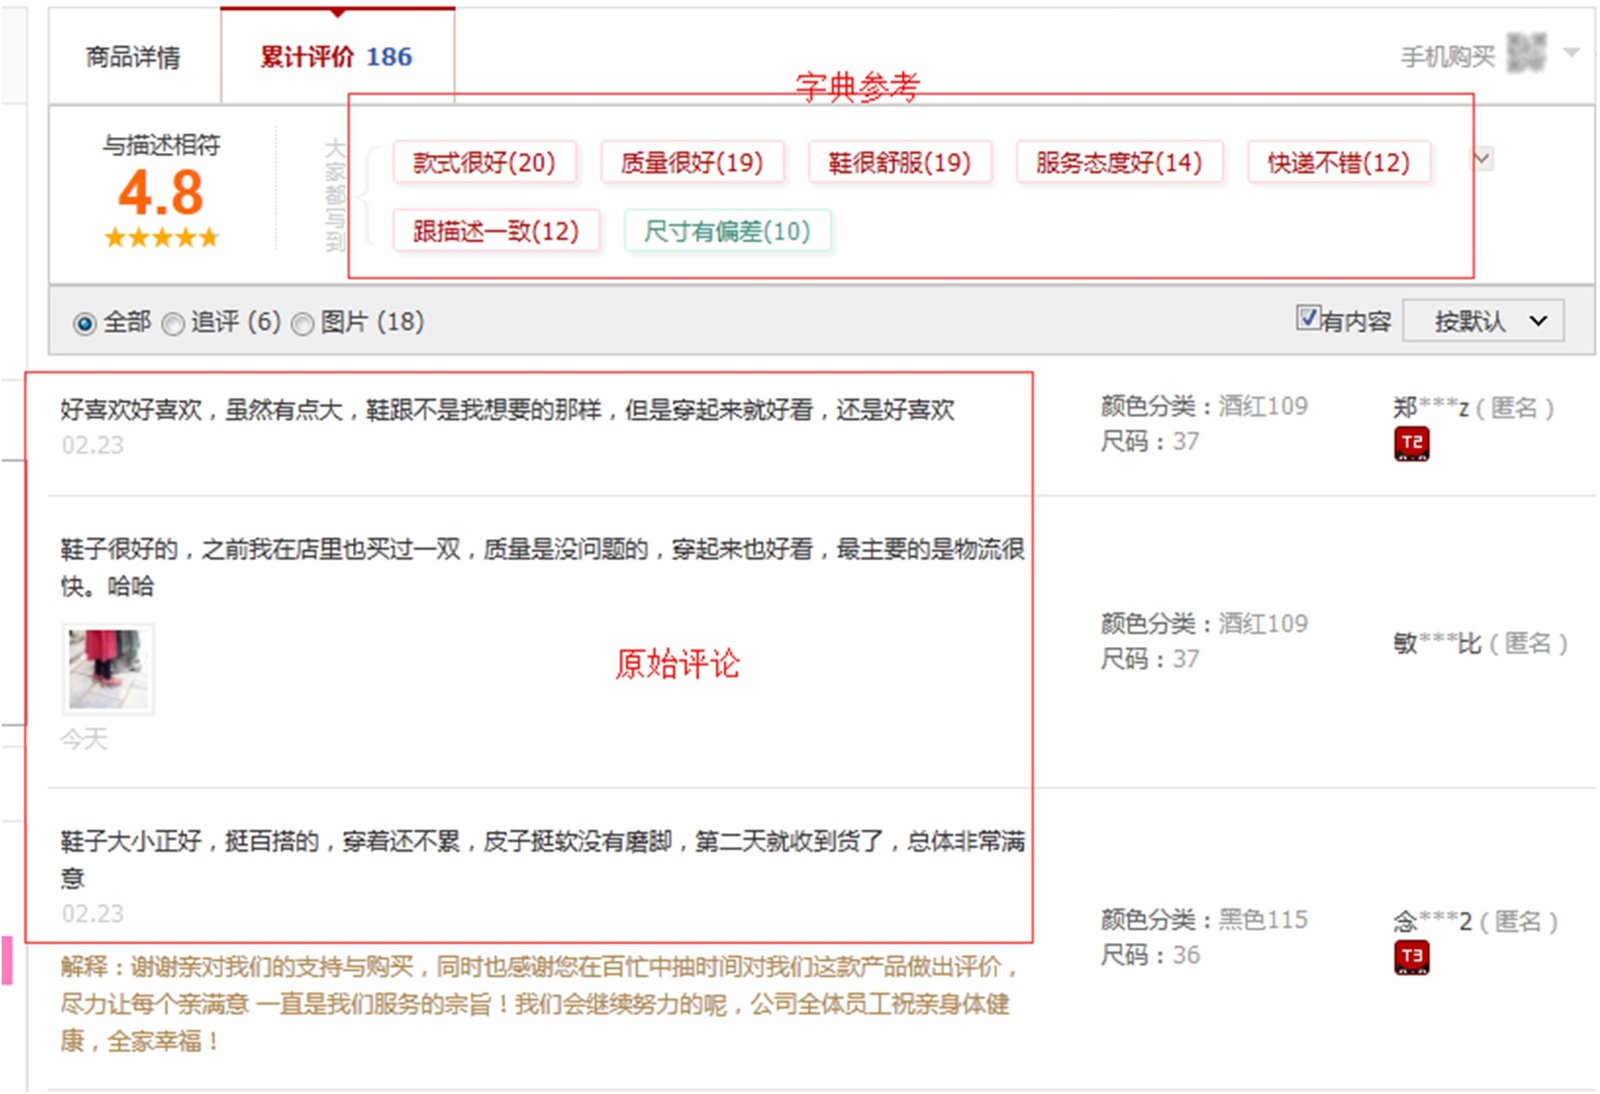Open the 按默认 sort dropdown
The image size is (1600, 1094).
(x=1483, y=321)
